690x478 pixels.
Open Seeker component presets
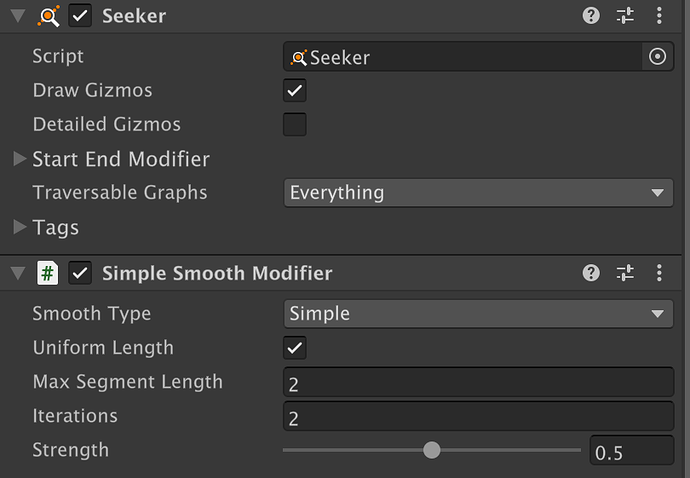pos(625,16)
